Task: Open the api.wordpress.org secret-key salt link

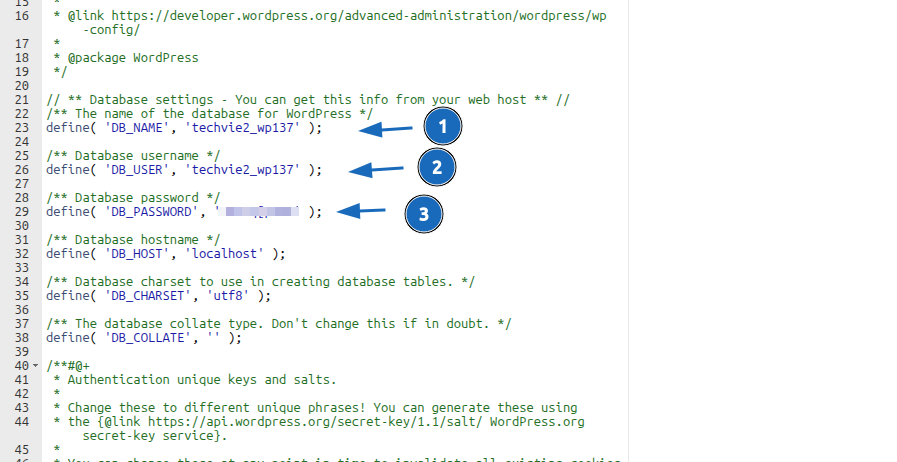Action: 340,422
